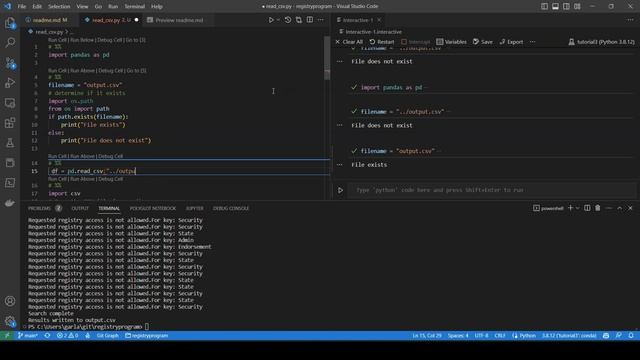Open the Source Control view
The width and height of the screenshot is (640, 360).
(10, 63)
